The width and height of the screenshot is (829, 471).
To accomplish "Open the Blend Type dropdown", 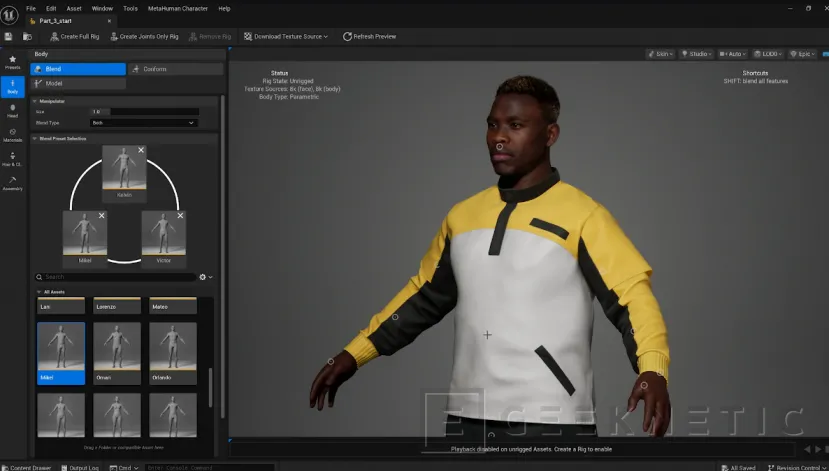I will coord(144,123).
